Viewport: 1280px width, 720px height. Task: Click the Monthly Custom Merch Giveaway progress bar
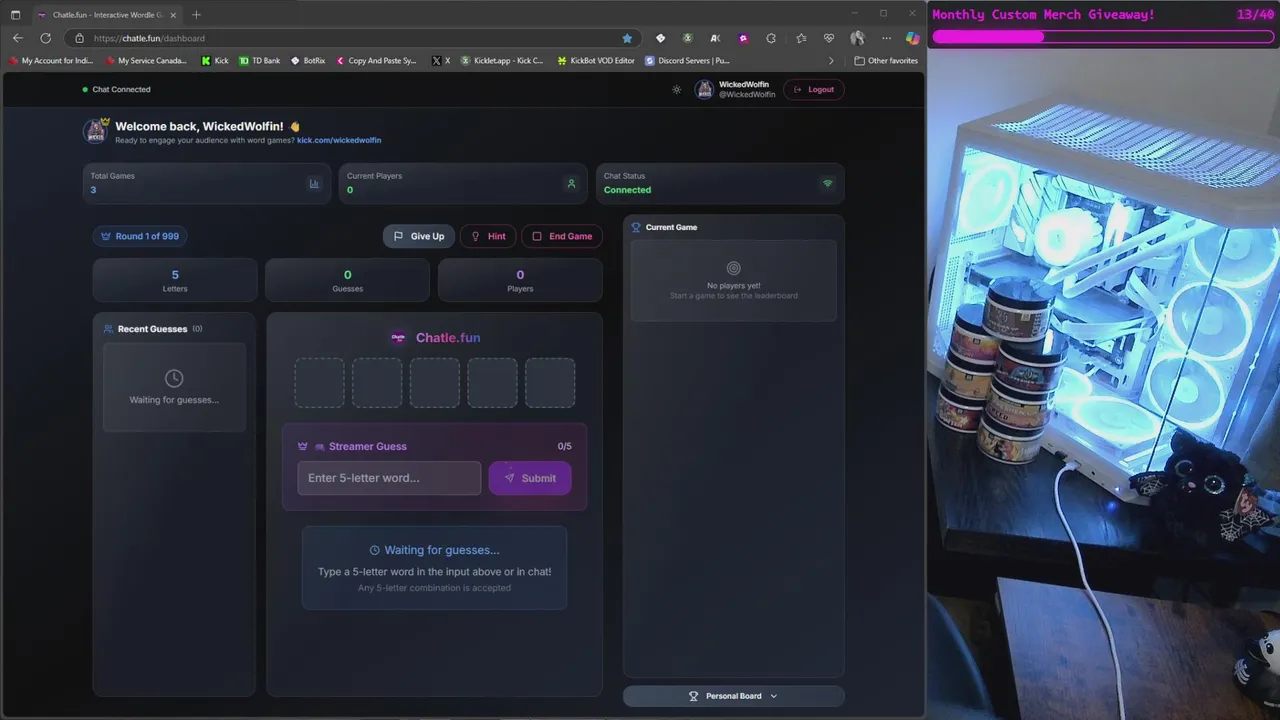[1103, 37]
